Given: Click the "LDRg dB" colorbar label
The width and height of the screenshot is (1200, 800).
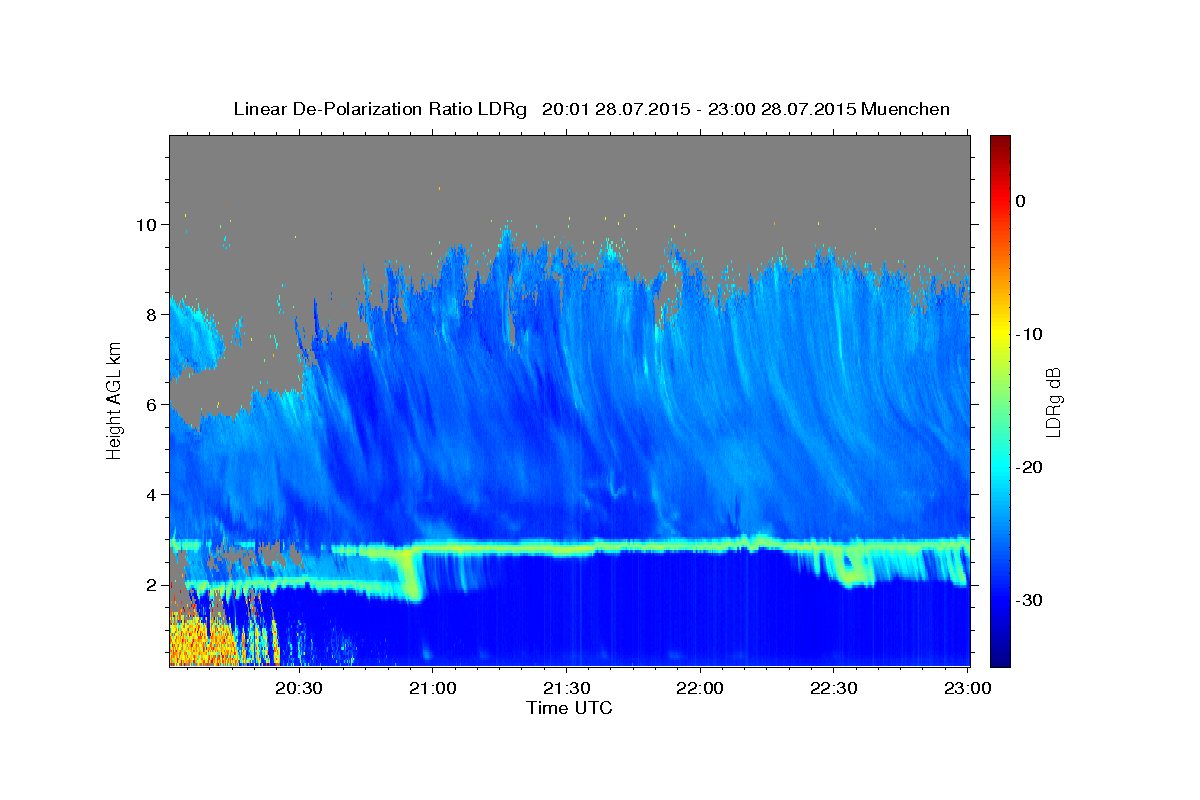Looking at the screenshot, I should (1052, 401).
